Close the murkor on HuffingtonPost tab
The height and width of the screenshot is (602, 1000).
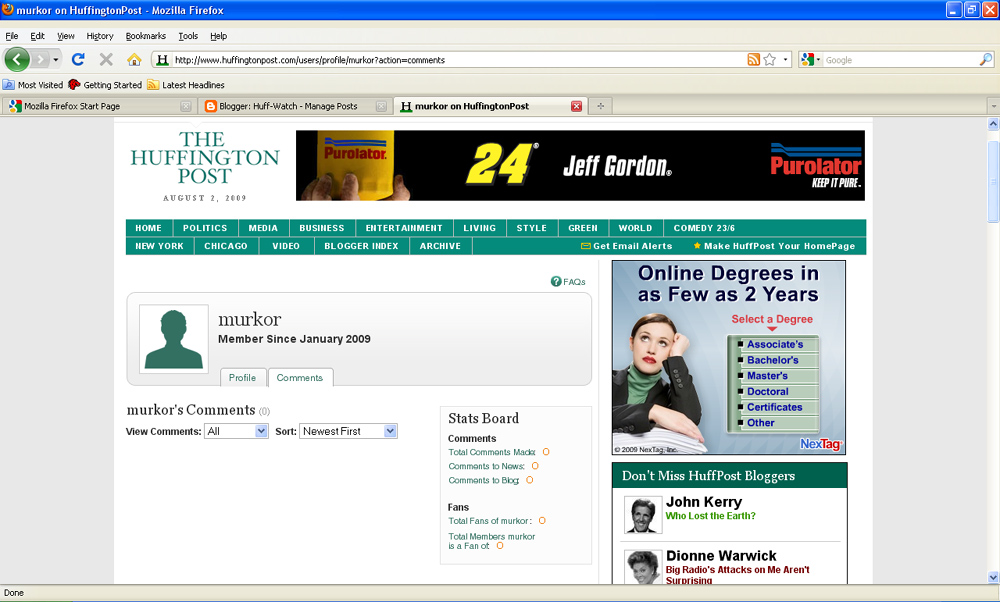(x=577, y=106)
